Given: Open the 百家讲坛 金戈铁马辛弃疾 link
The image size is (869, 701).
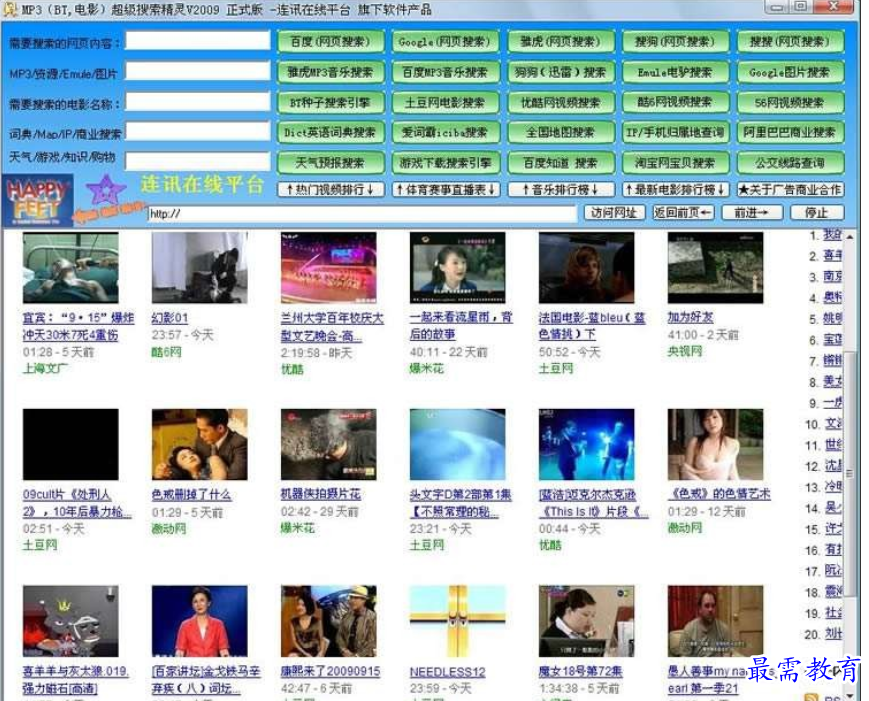Looking at the screenshot, I should [x=206, y=680].
